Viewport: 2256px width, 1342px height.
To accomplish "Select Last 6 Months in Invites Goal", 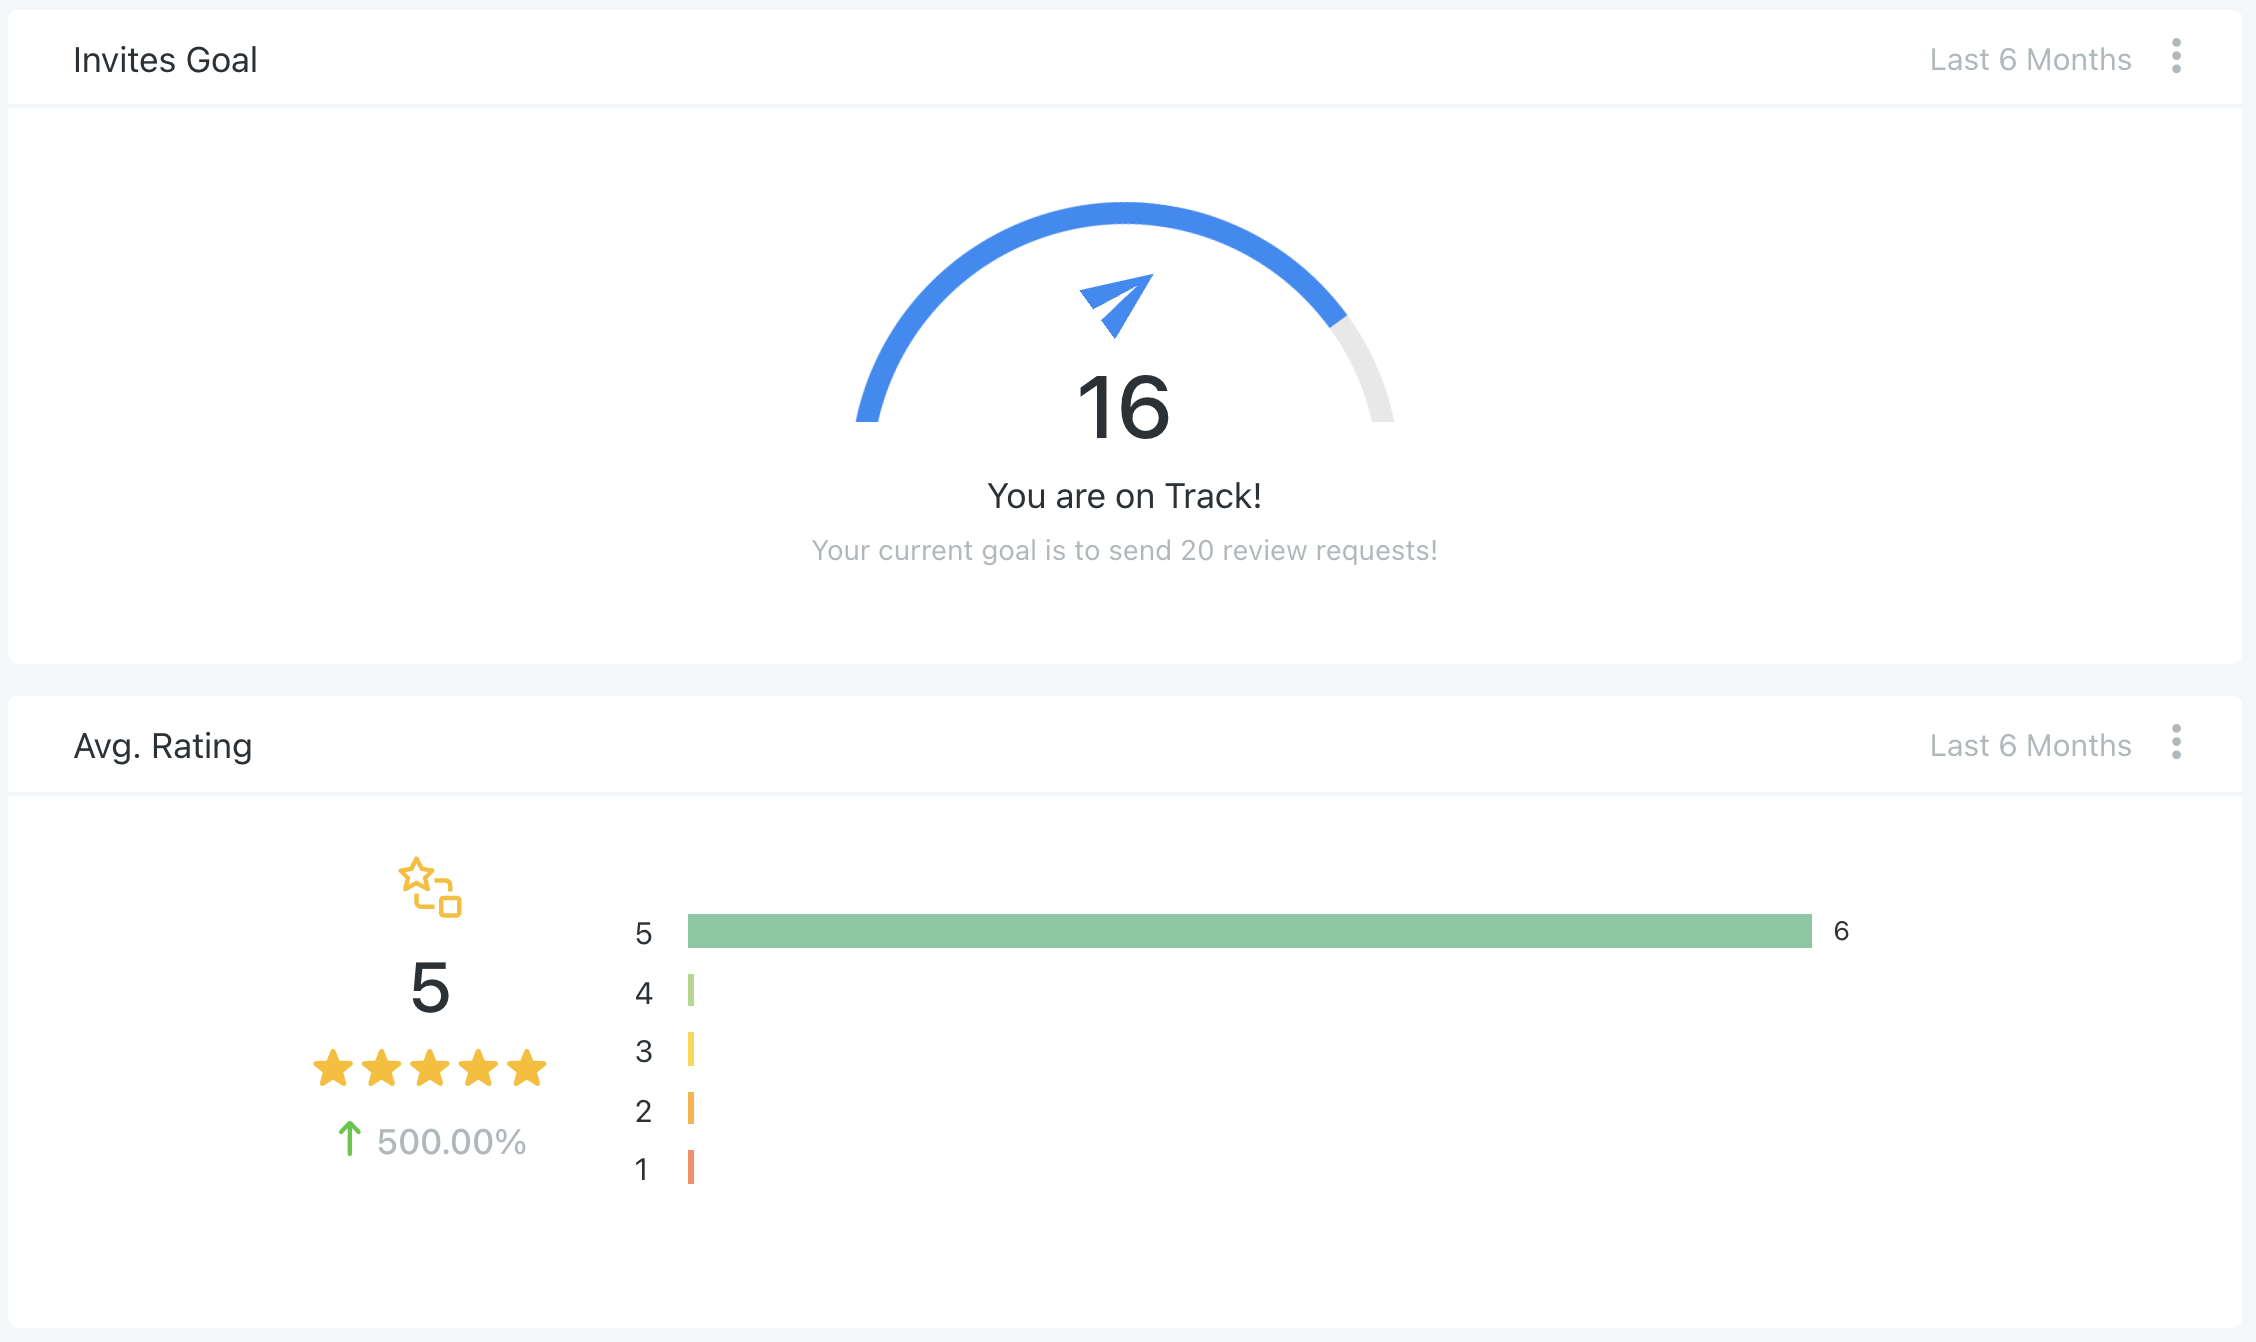I will point(2030,60).
